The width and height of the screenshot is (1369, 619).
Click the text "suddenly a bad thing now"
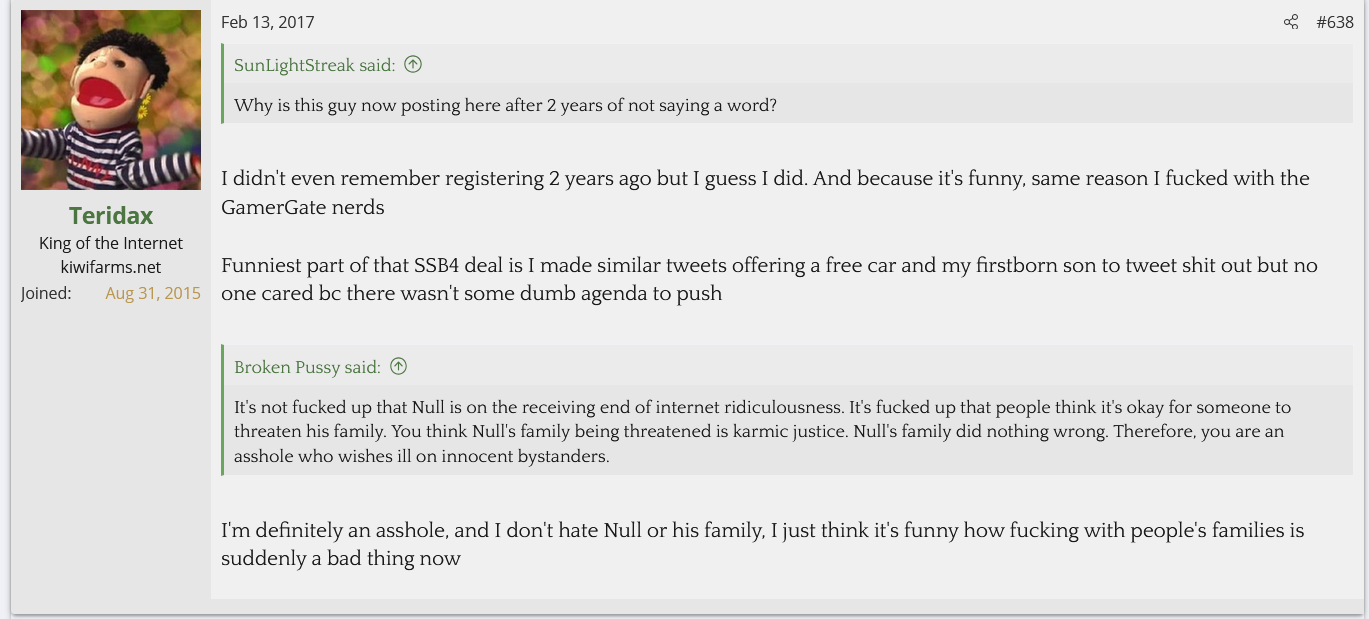(x=341, y=558)
